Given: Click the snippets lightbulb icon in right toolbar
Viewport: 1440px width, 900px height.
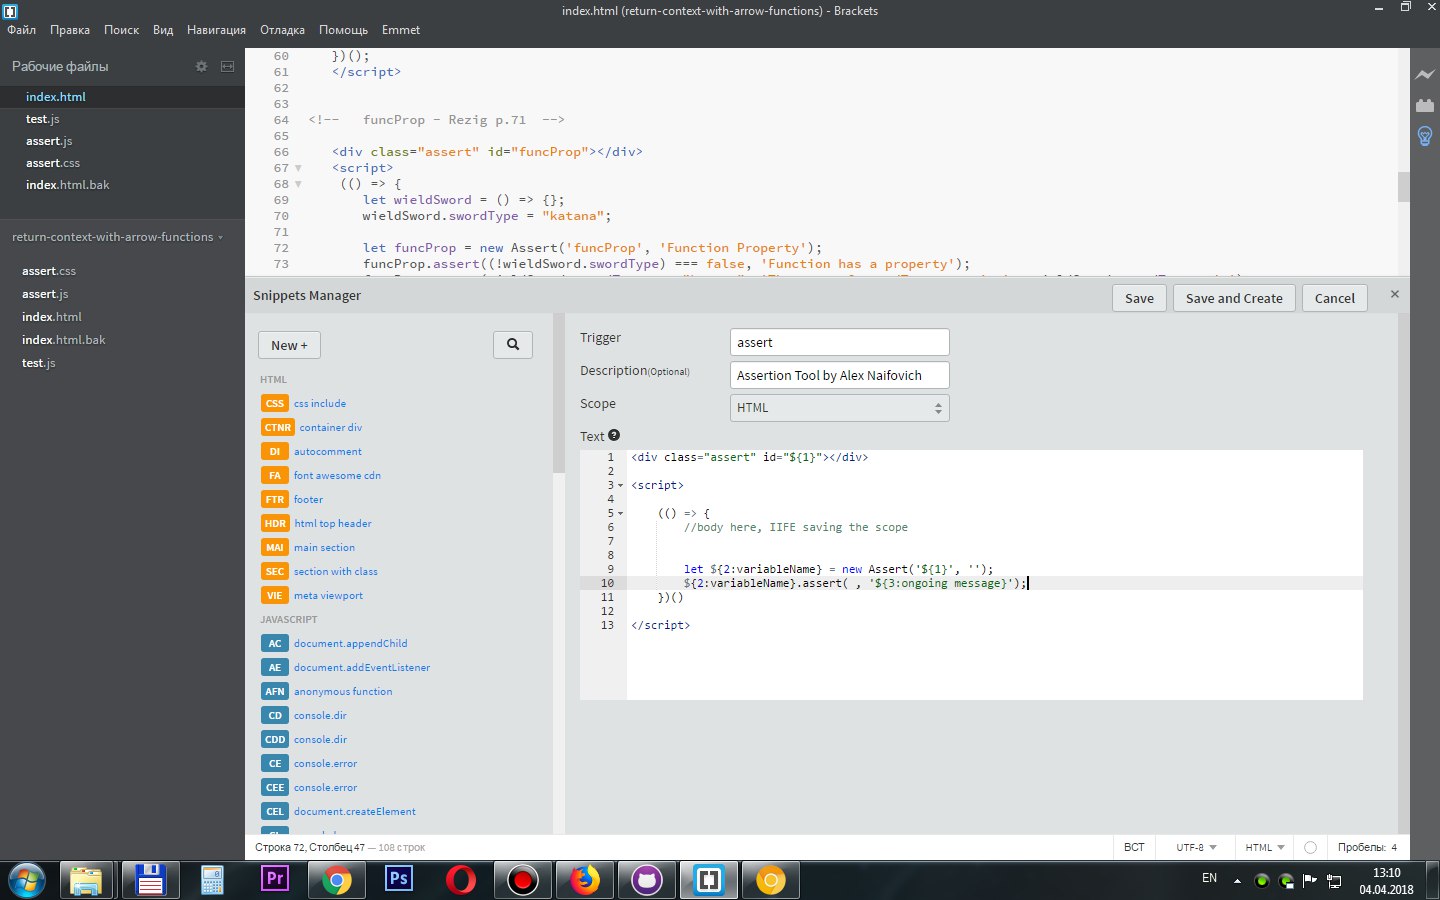Looking at the screenshot, I should 1425,136.
